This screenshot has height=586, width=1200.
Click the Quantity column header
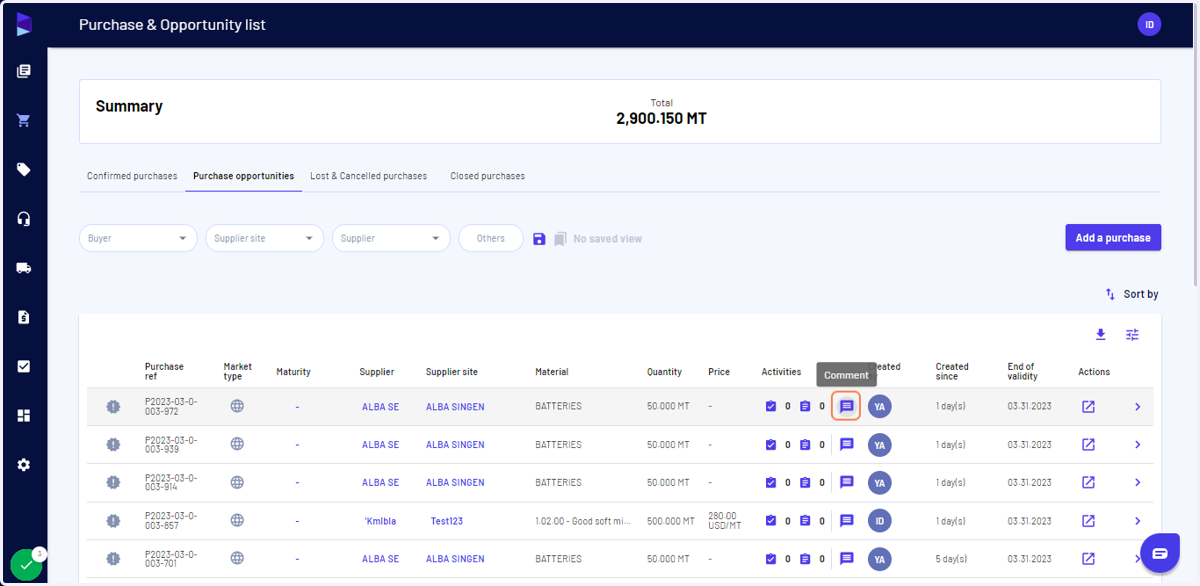(x=664, y=372)
